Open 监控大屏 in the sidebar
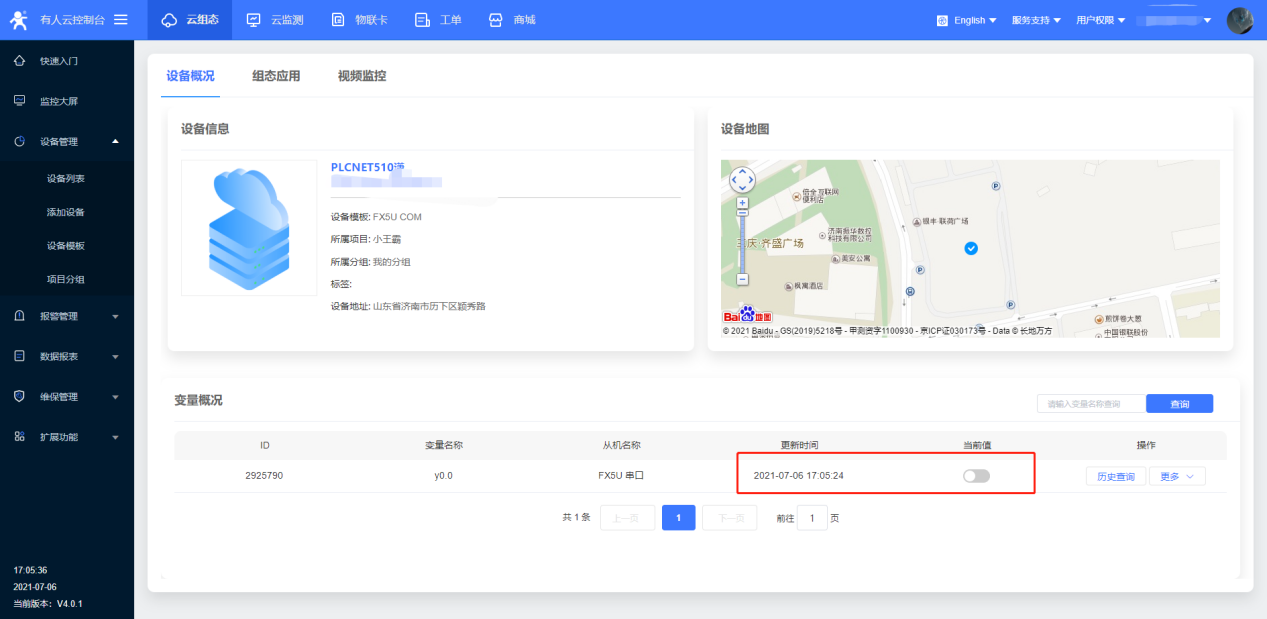 point(58,101)
